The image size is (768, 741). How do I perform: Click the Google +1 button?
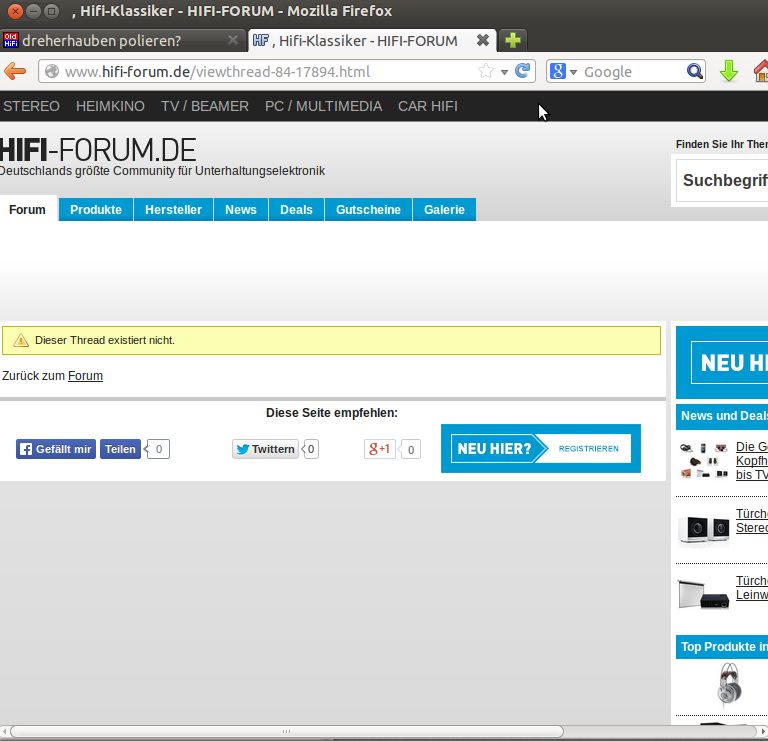(380, 449)
